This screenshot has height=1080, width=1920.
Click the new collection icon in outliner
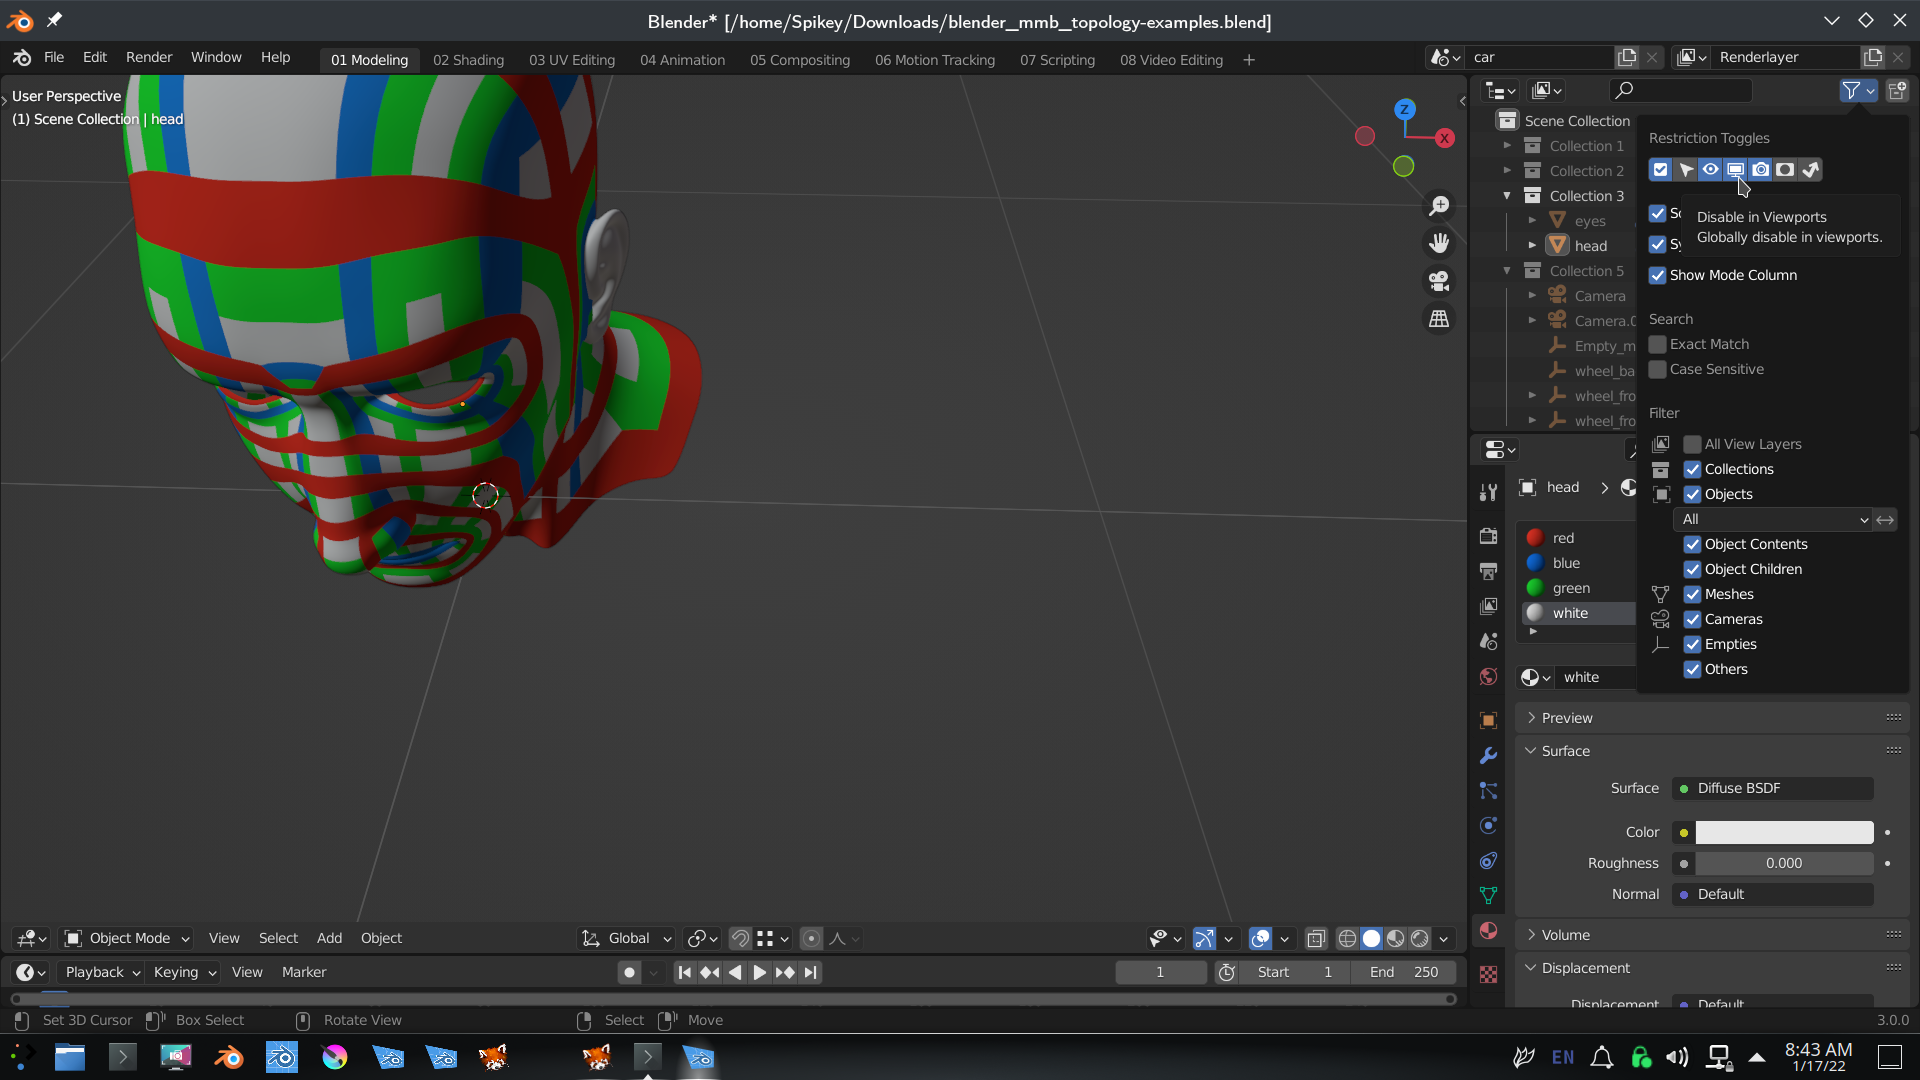1896,91
